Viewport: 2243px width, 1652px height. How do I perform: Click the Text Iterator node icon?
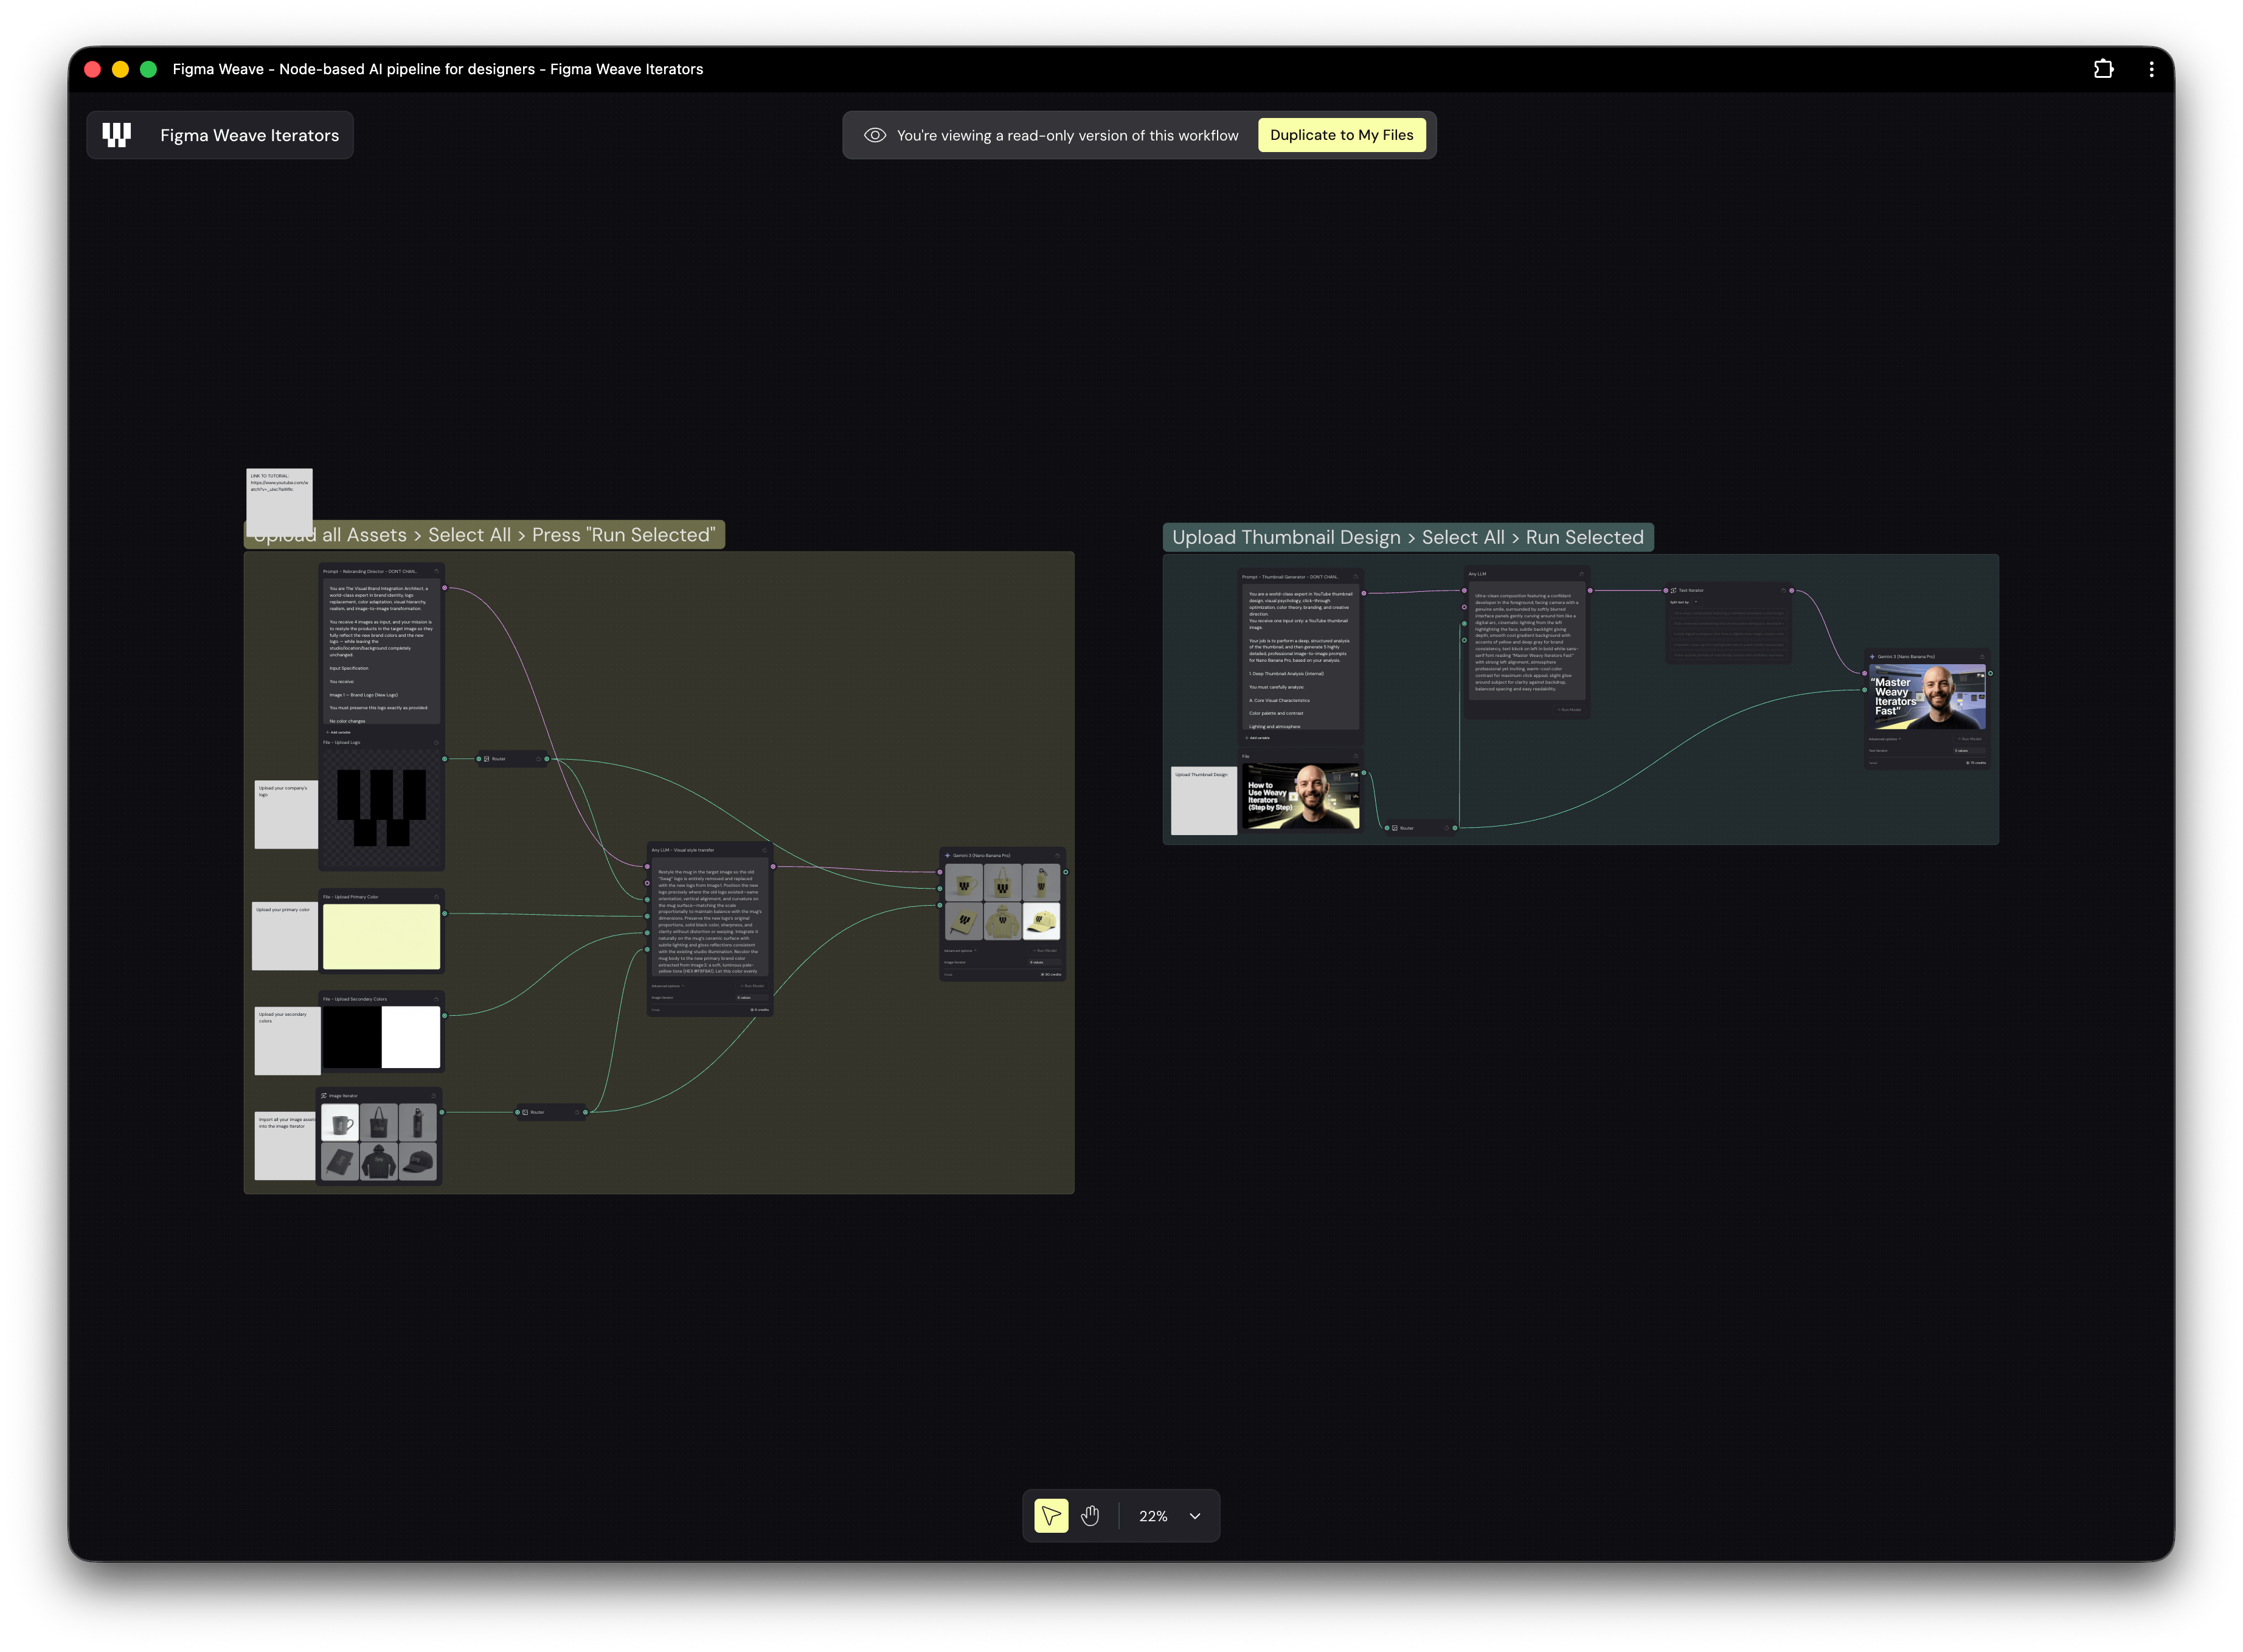1674,590
